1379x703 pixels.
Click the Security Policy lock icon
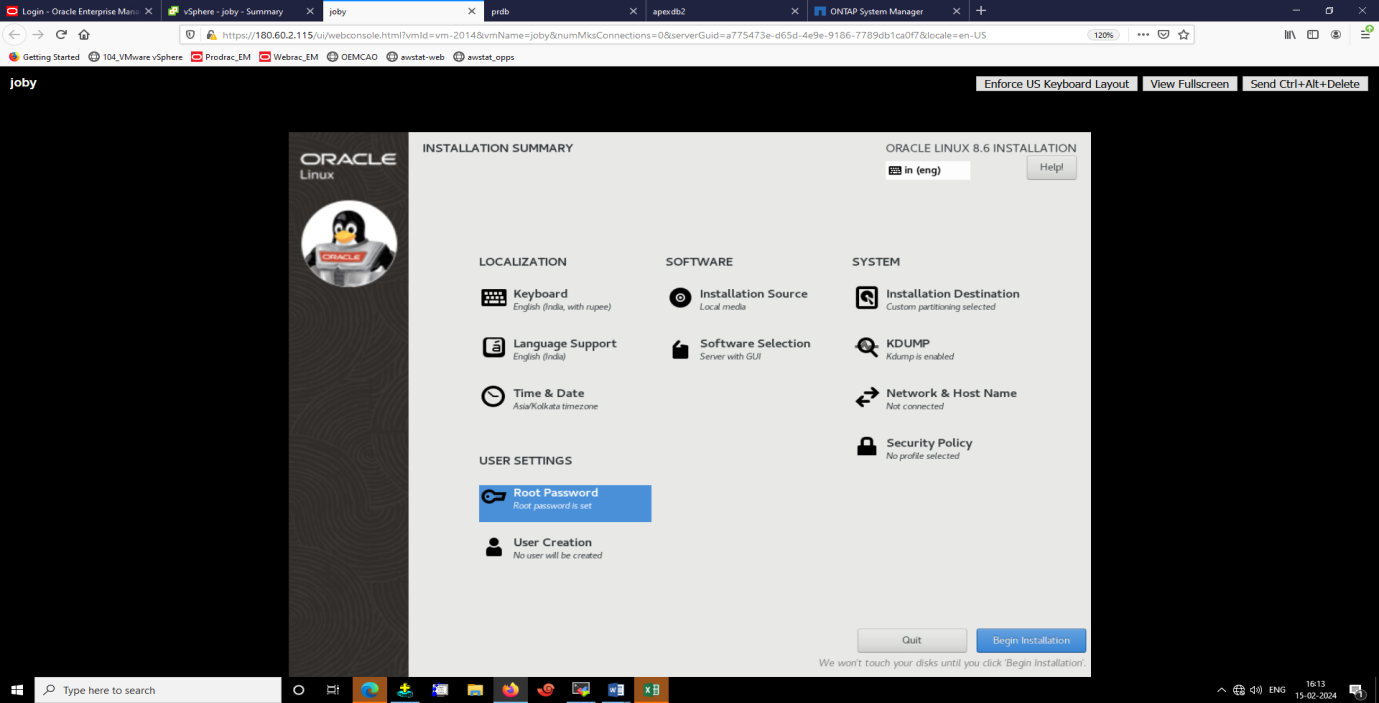867,447
